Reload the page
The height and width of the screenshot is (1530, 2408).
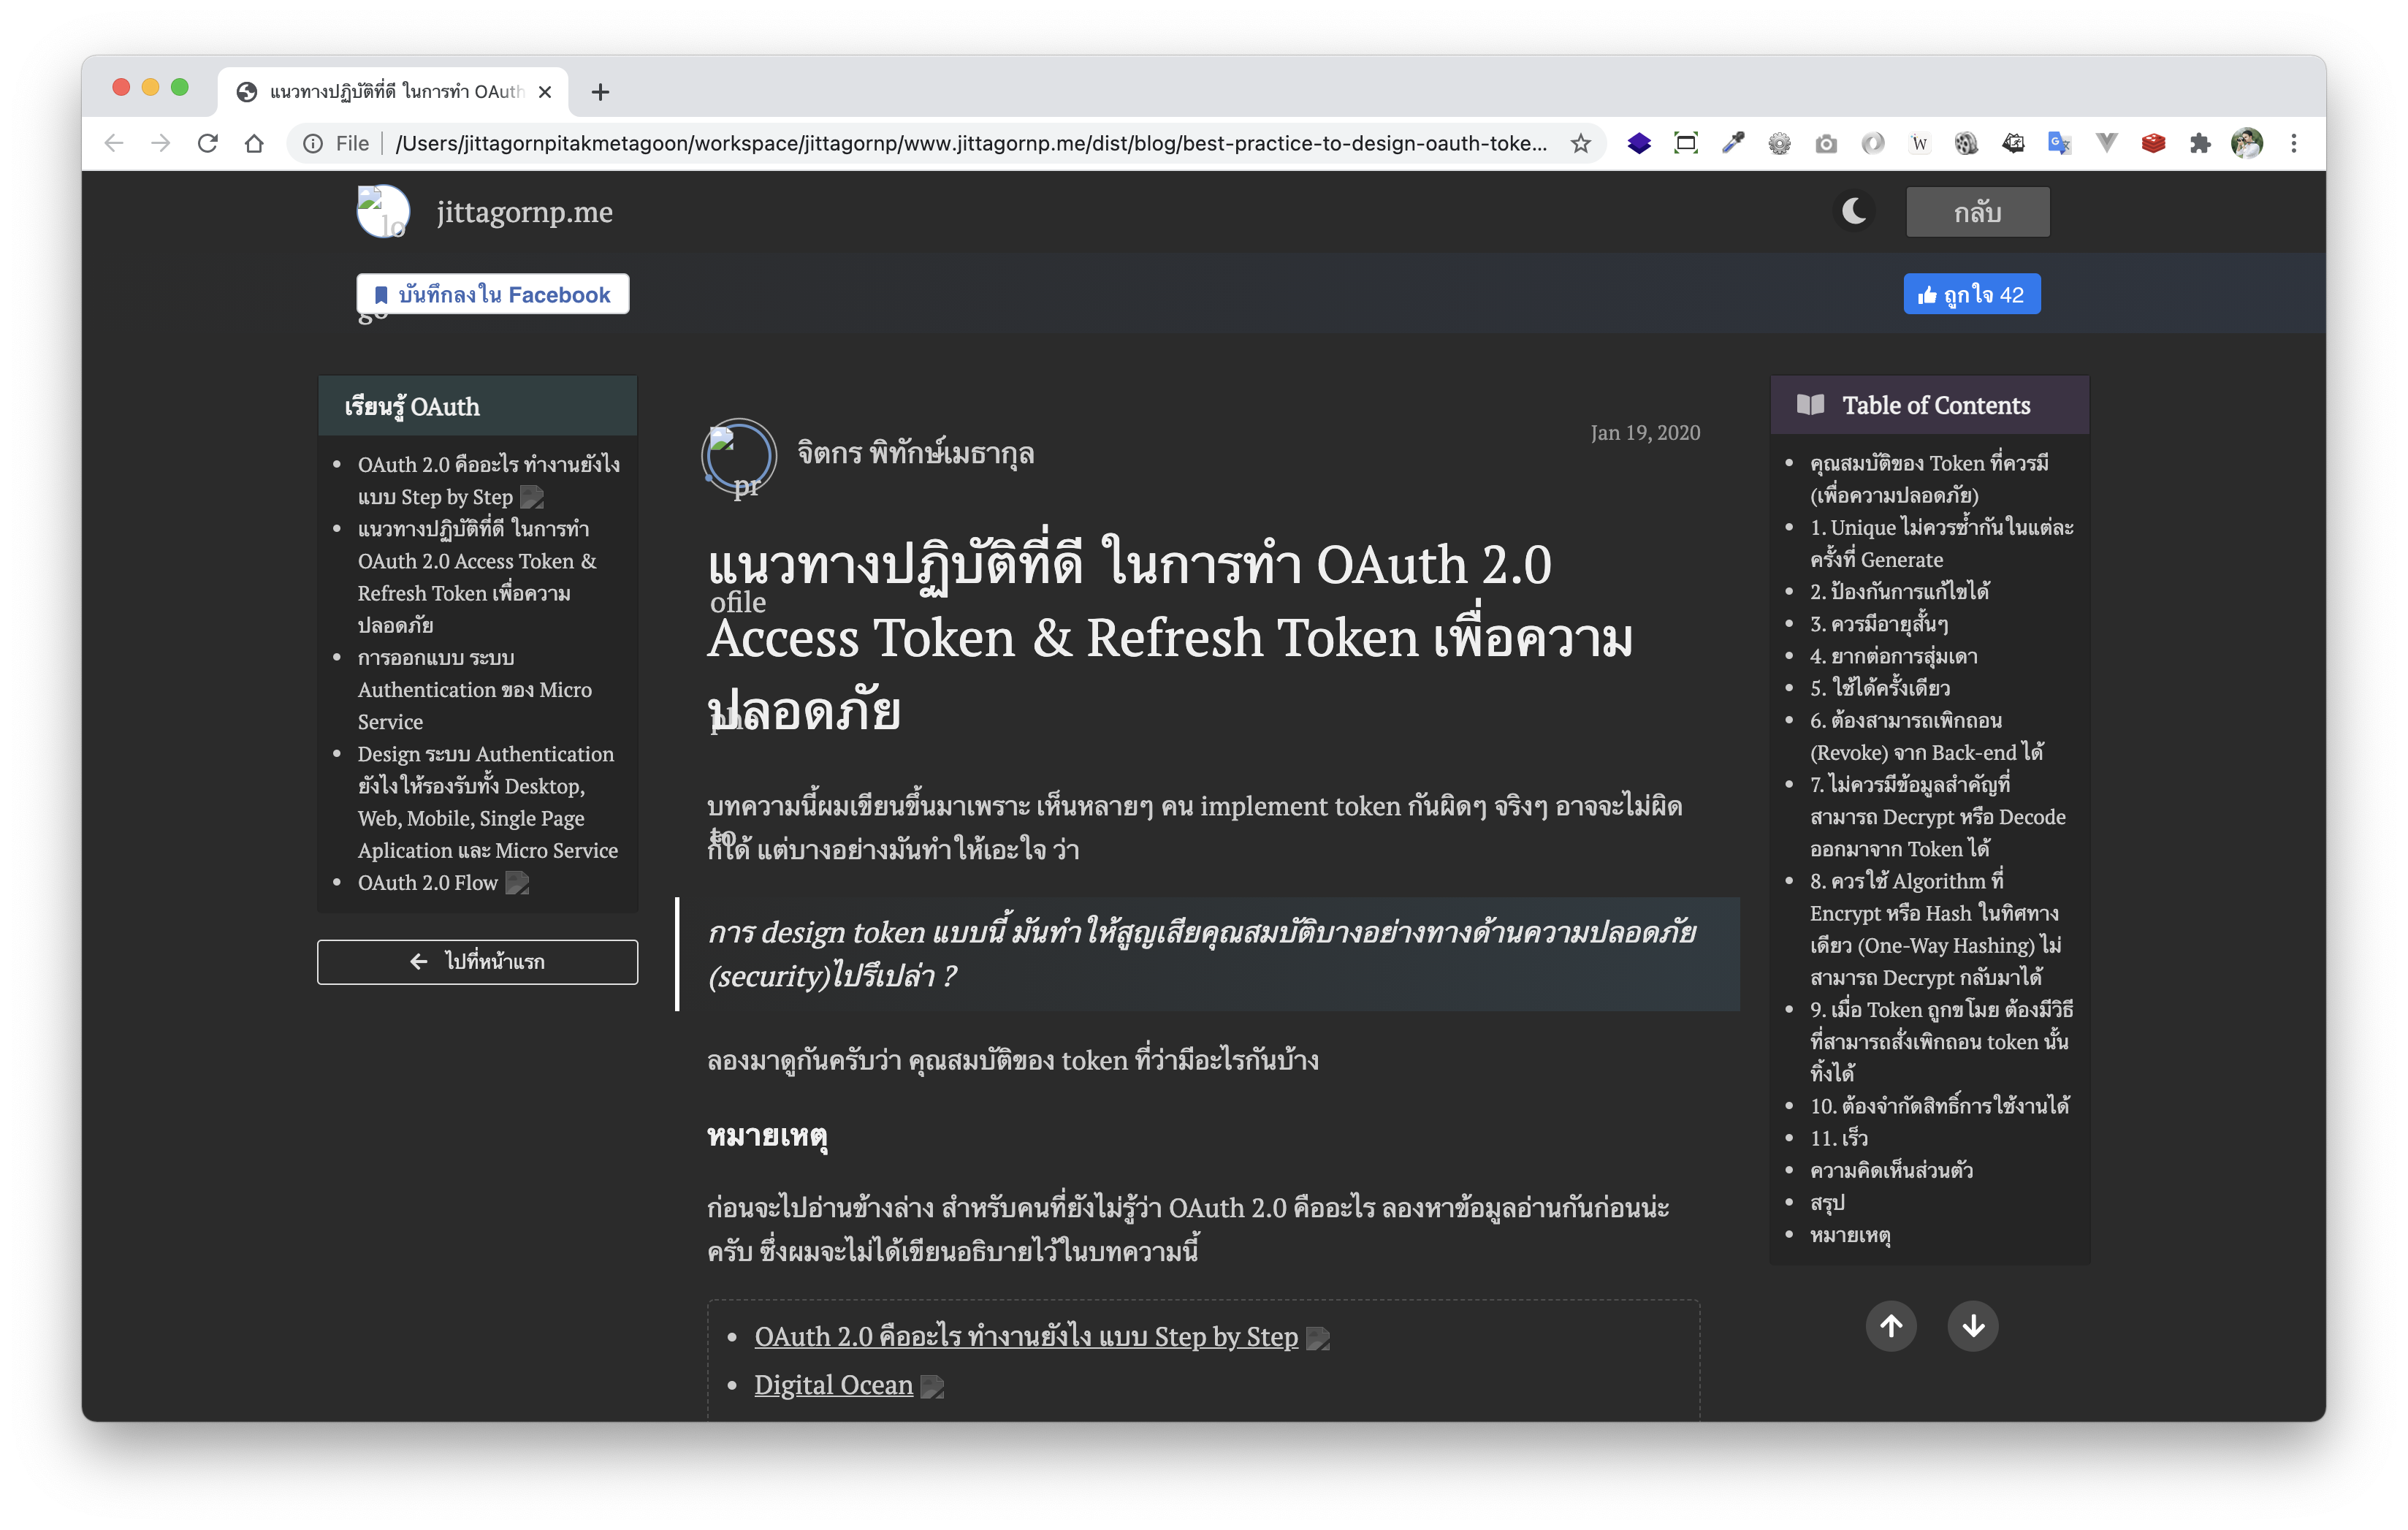tap(208, 143)
